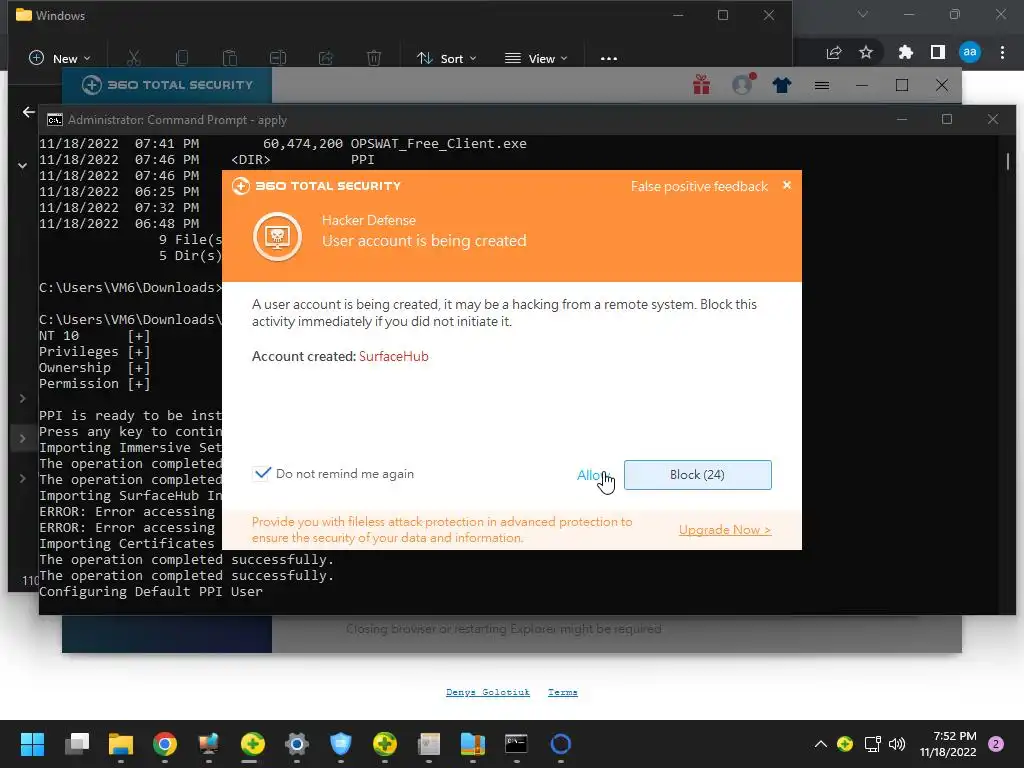Screen dimensions: 1024x768
Task: Show hidden tray icons chevron
Action: (821, 744)
